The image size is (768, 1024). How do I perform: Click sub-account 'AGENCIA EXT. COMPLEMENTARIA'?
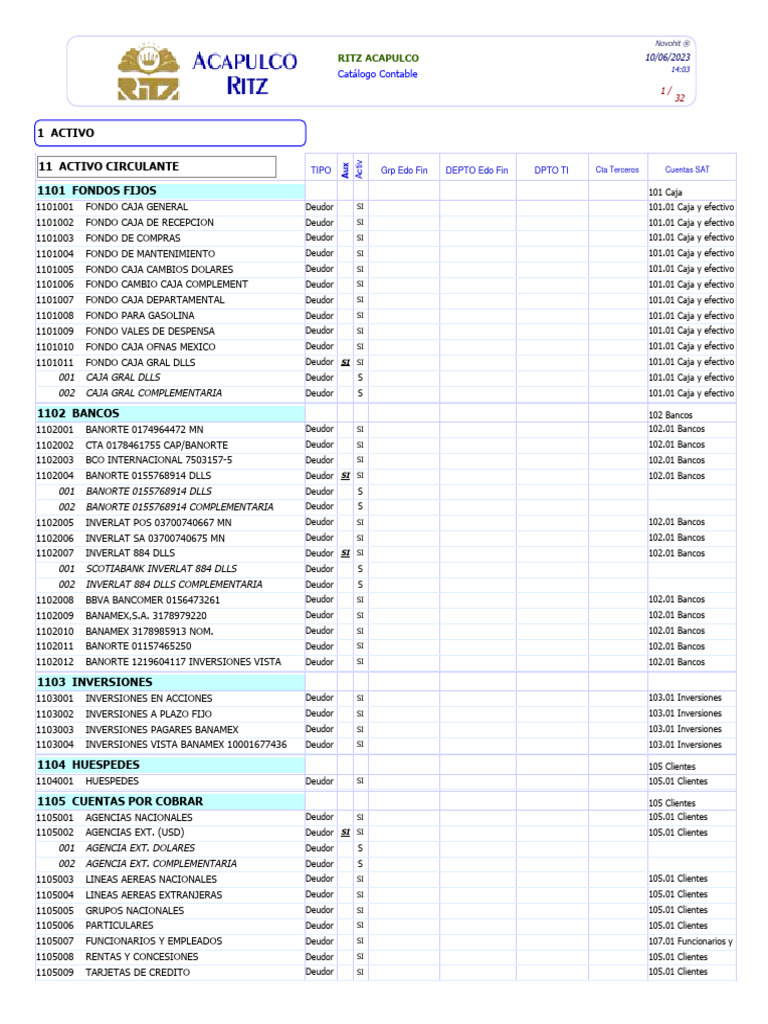[161, 865]
